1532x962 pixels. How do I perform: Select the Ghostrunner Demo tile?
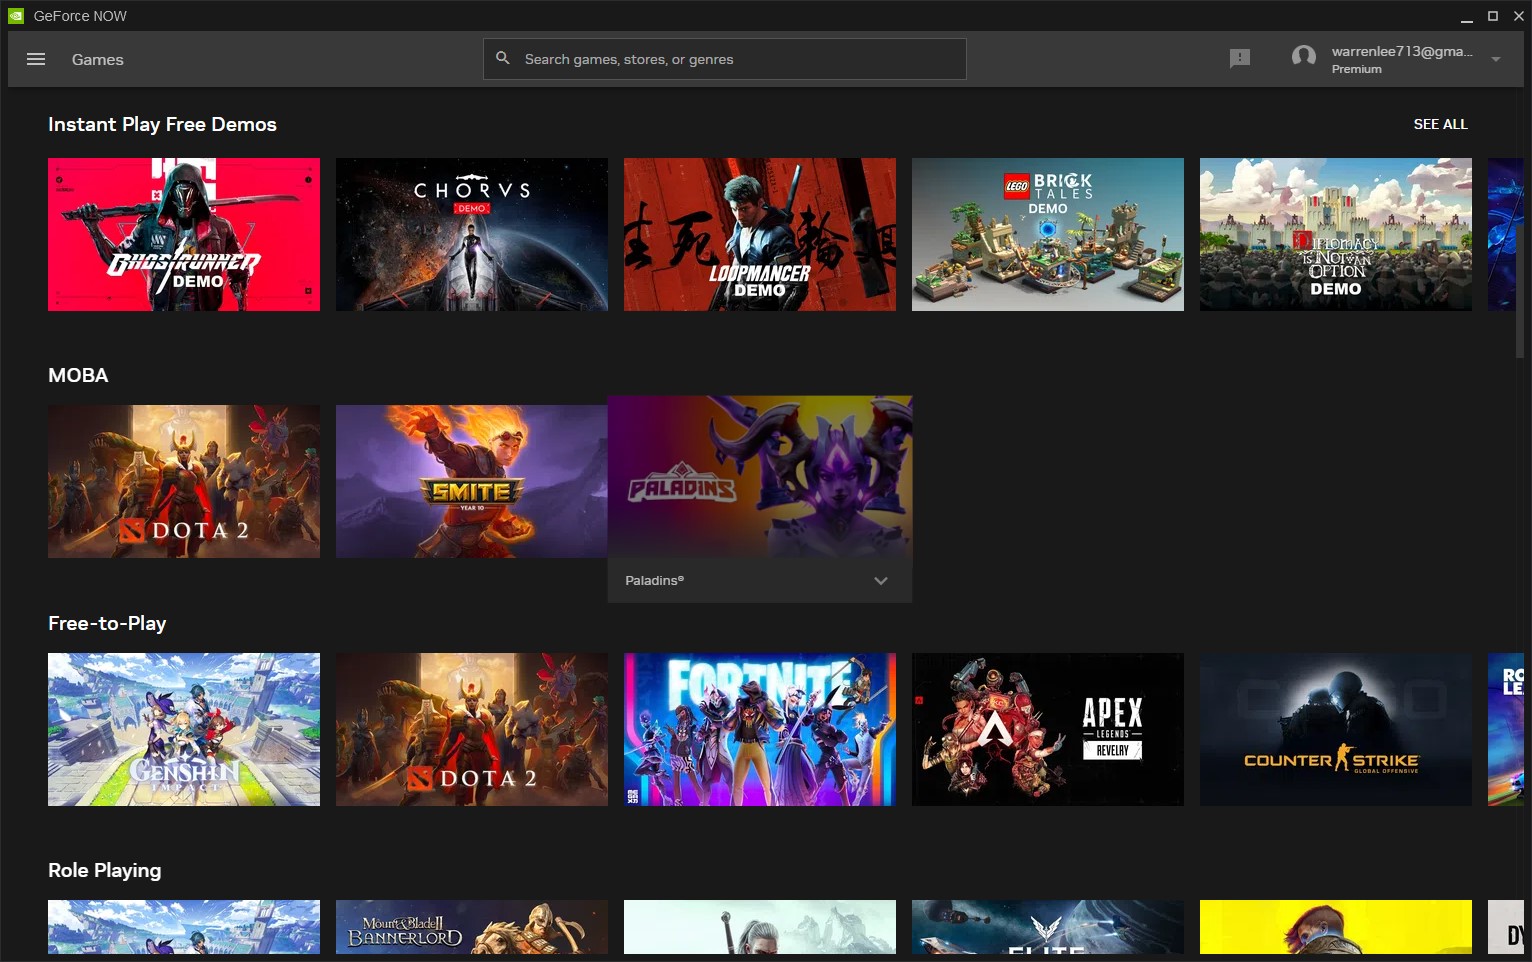pos(184,234)
